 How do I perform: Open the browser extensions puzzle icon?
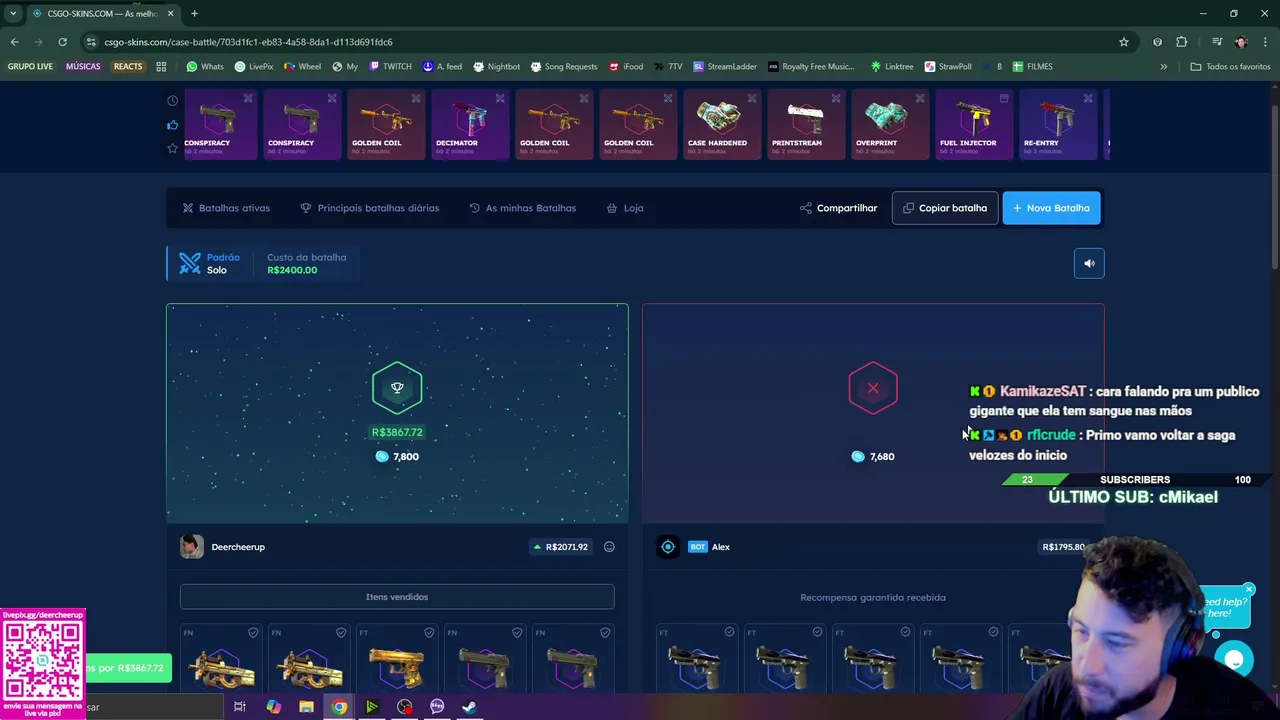pos(1182,42)
